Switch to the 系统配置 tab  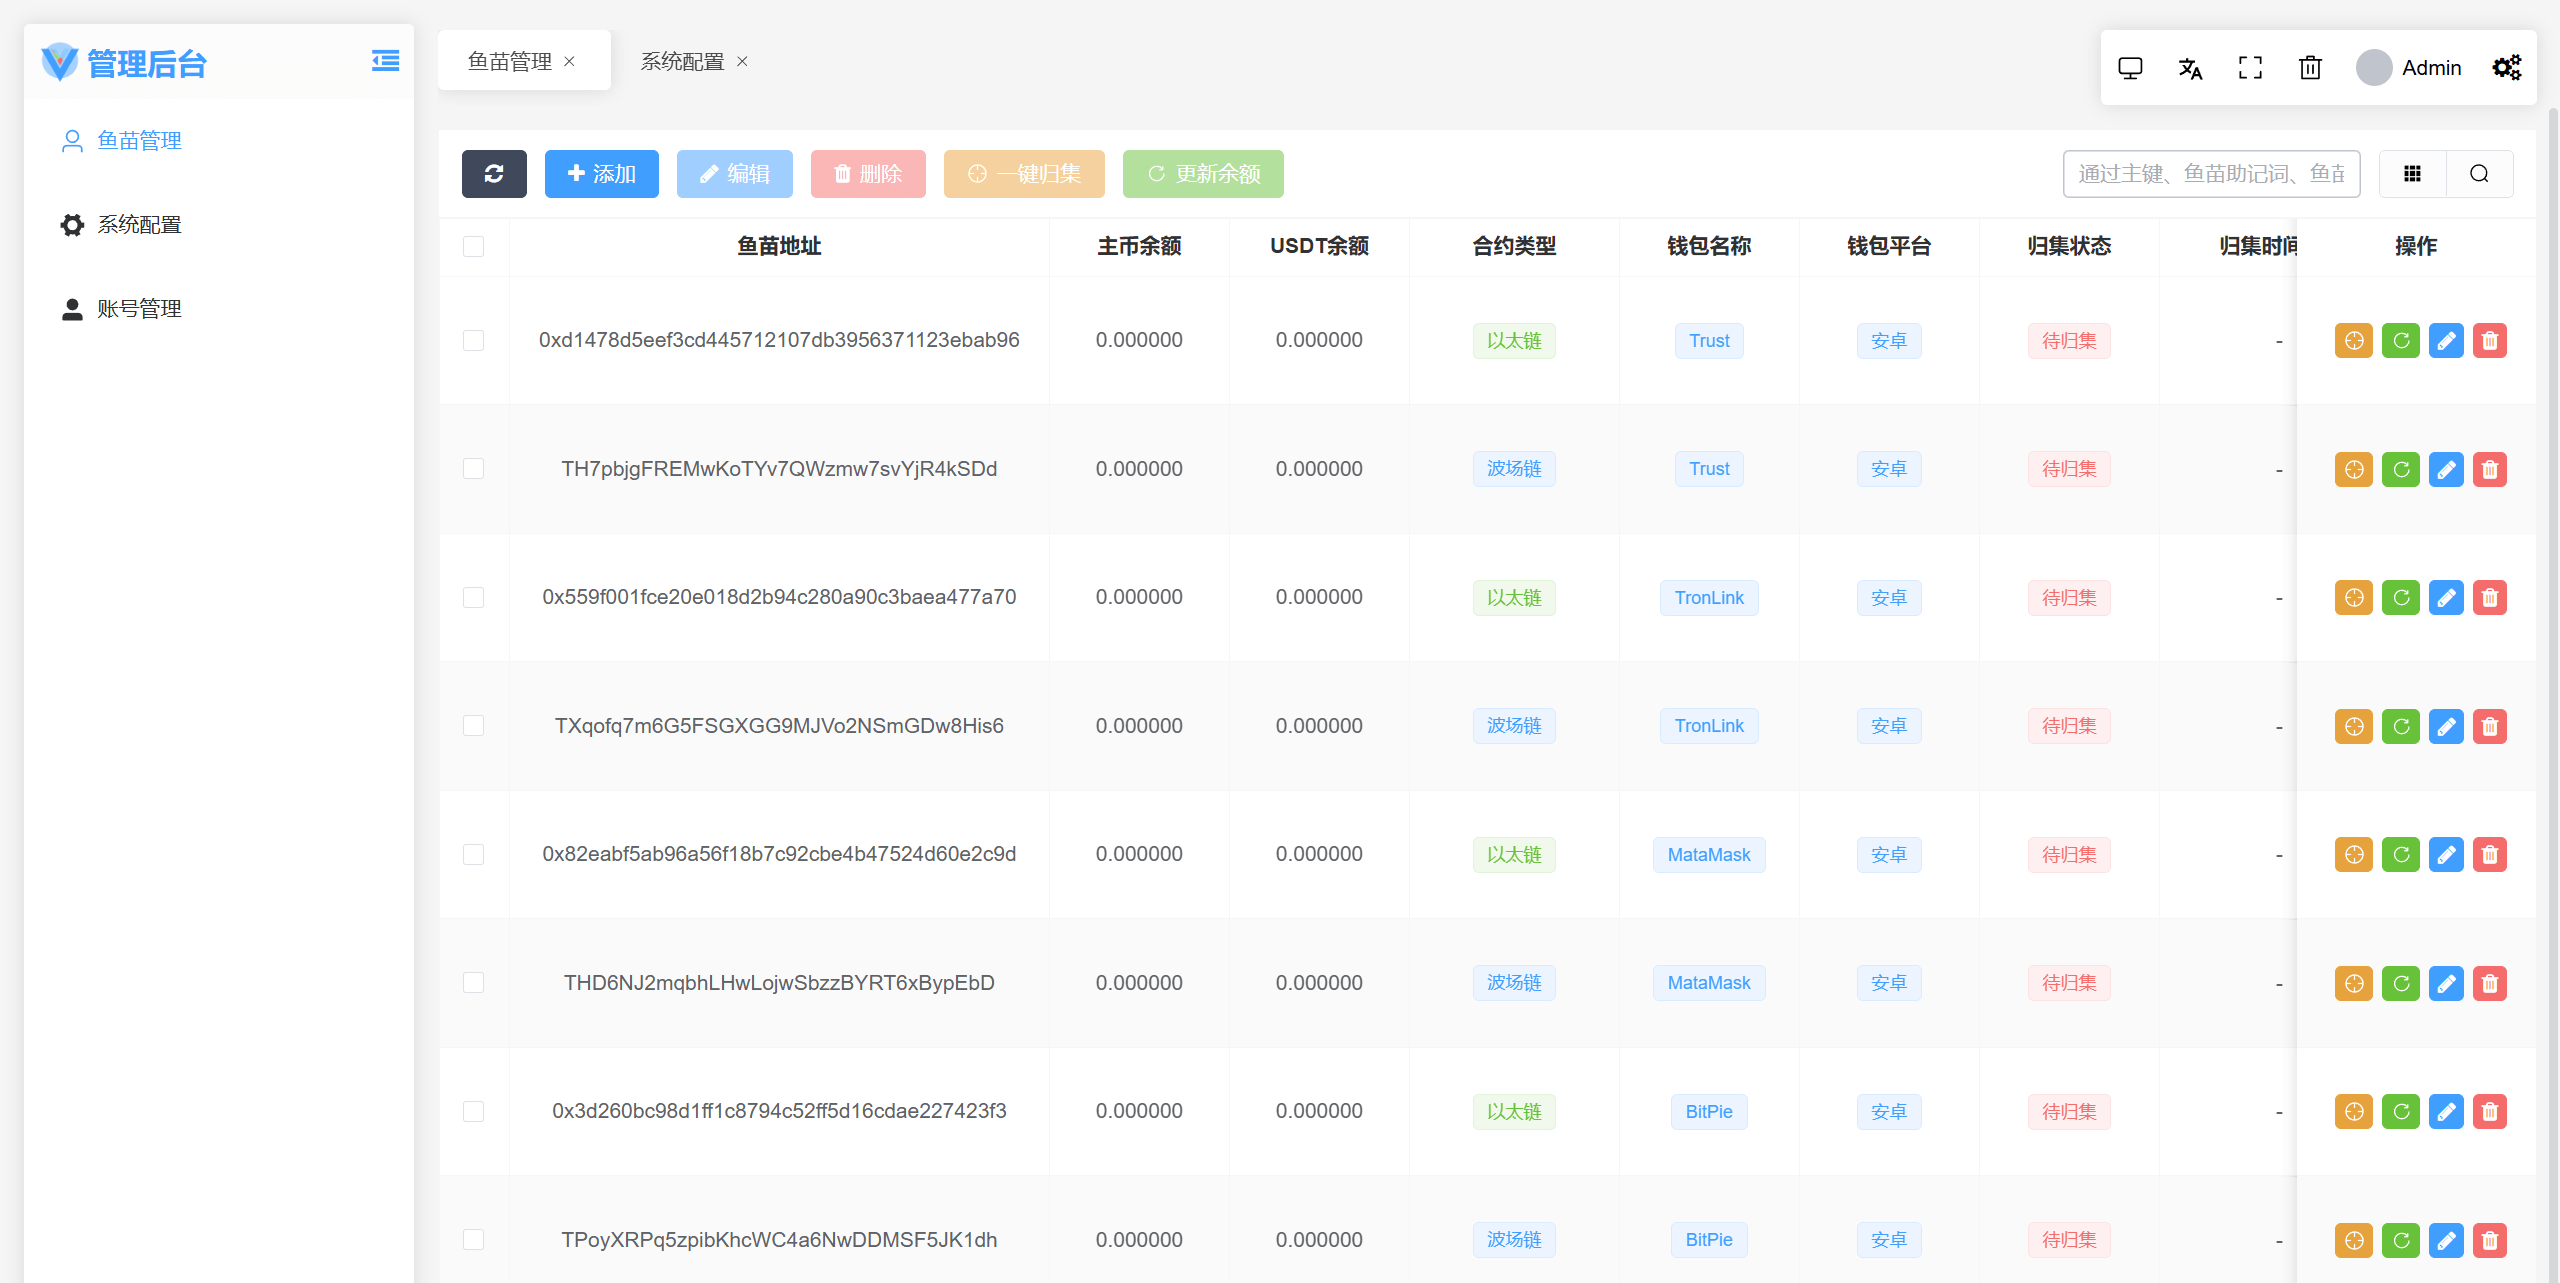point(683,62)
